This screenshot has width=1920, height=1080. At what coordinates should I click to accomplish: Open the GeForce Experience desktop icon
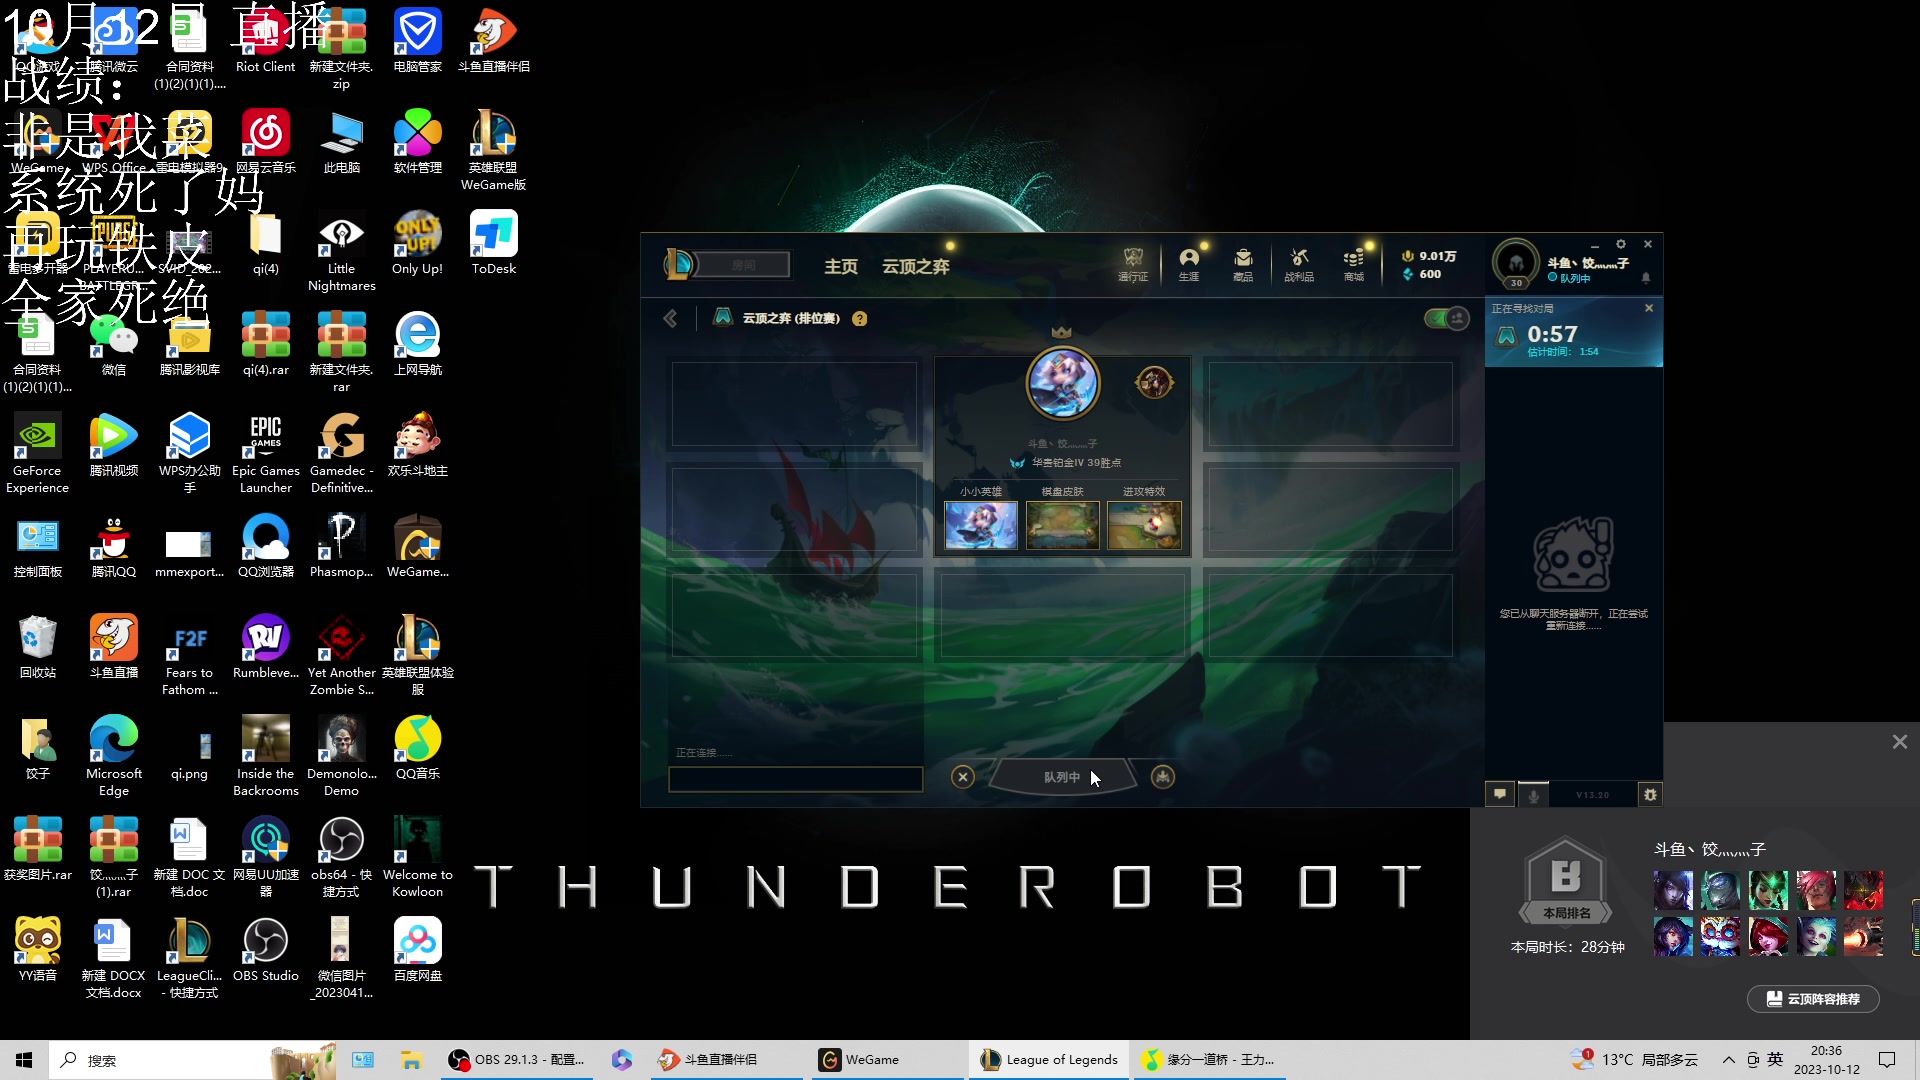pyautogui.click(x=38, y=454)
